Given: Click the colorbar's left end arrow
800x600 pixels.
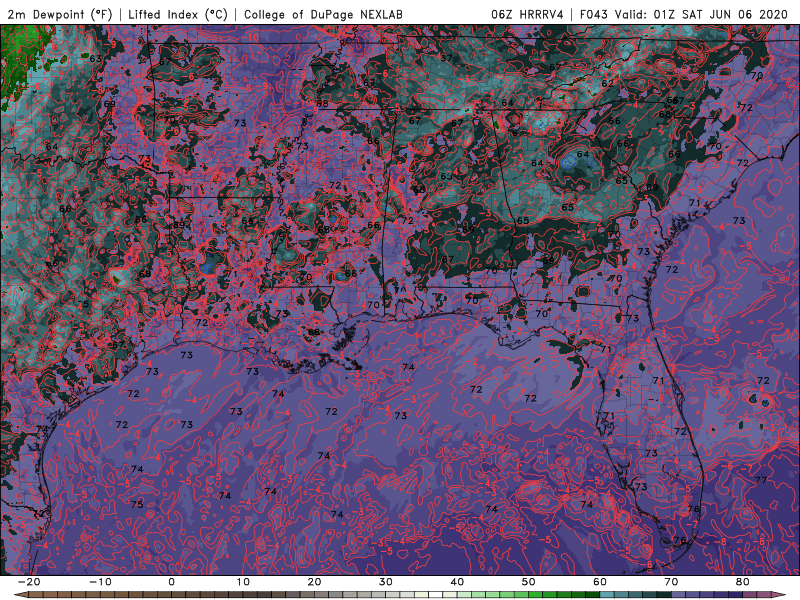Looking at the screenshot, I should (x=19, y=595).
